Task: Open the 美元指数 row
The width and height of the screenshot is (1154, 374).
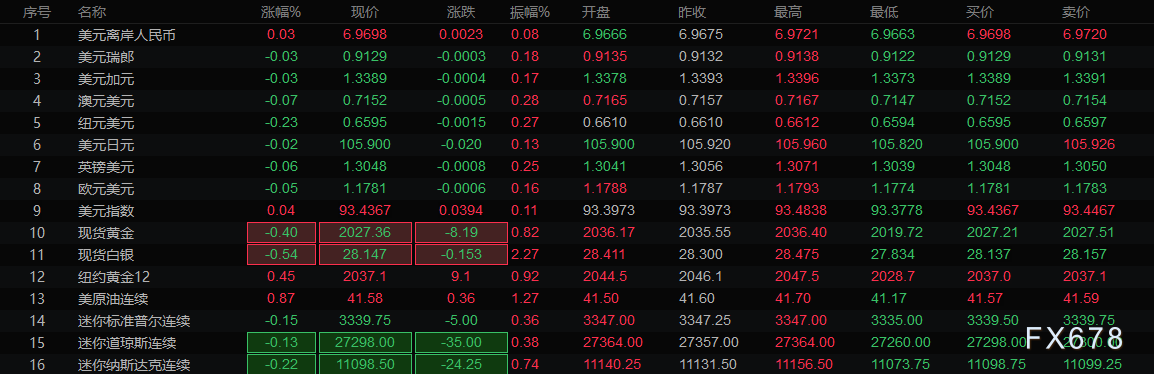Action: (x=577, y=211)
